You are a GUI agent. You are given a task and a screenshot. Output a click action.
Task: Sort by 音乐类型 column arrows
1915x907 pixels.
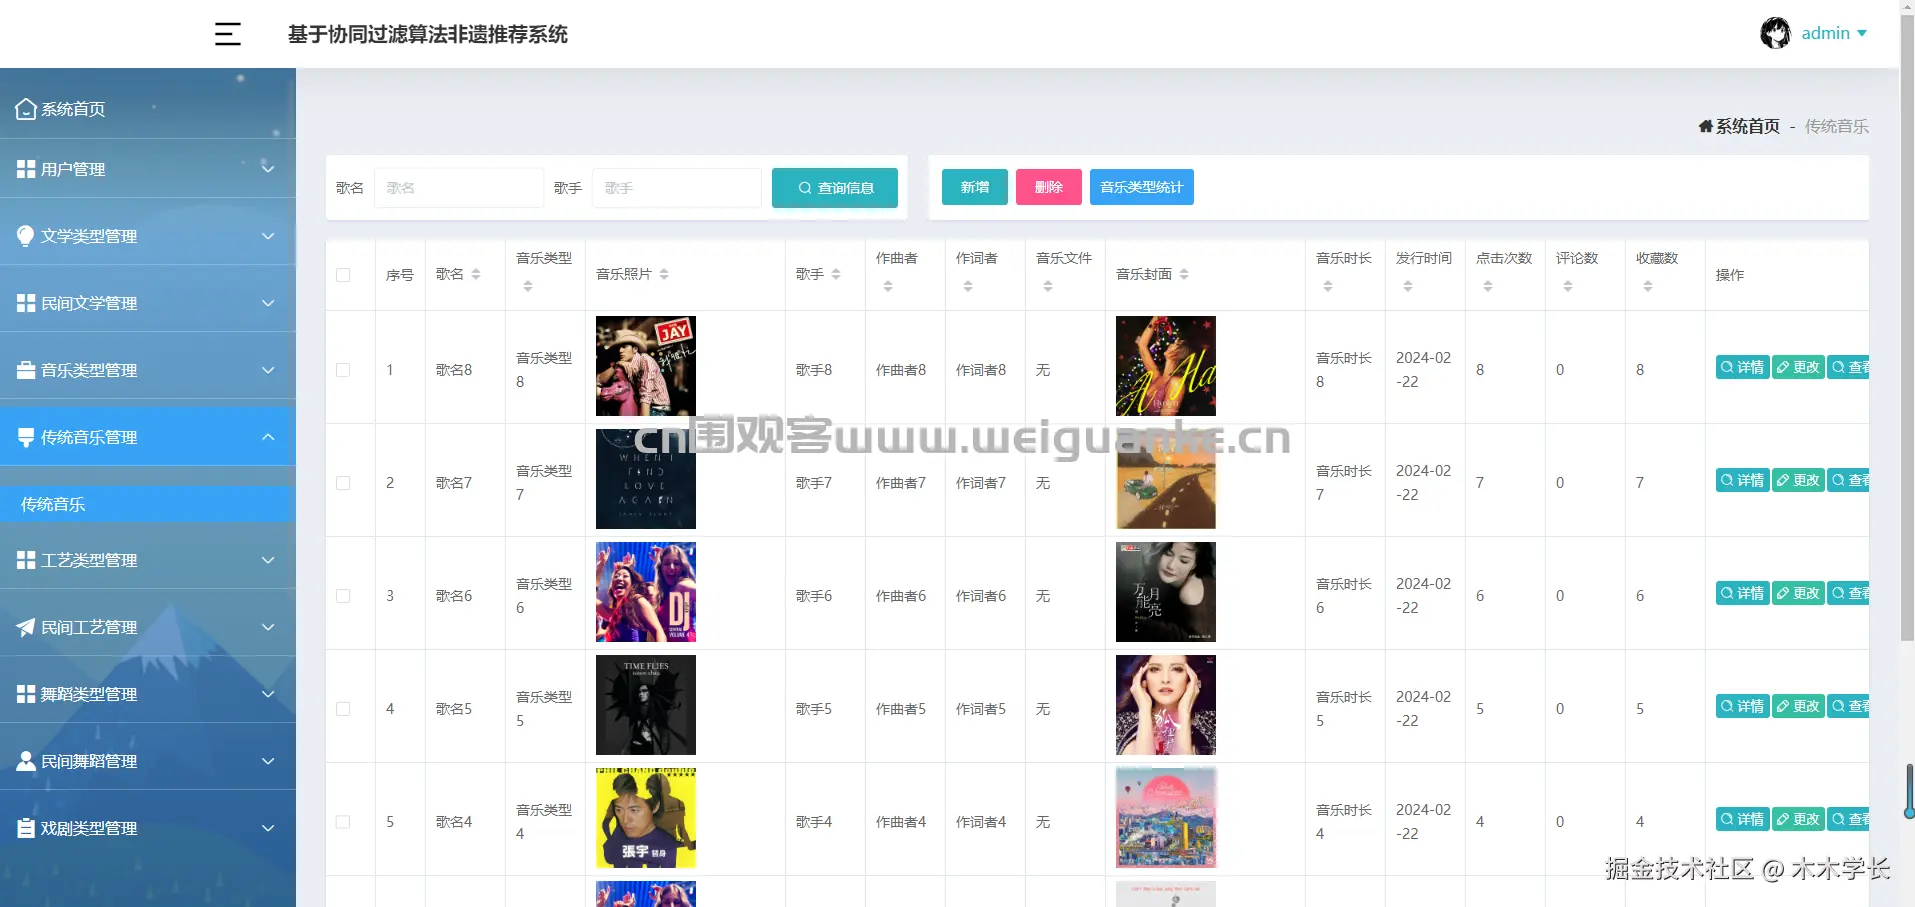[x=528, y=286]
